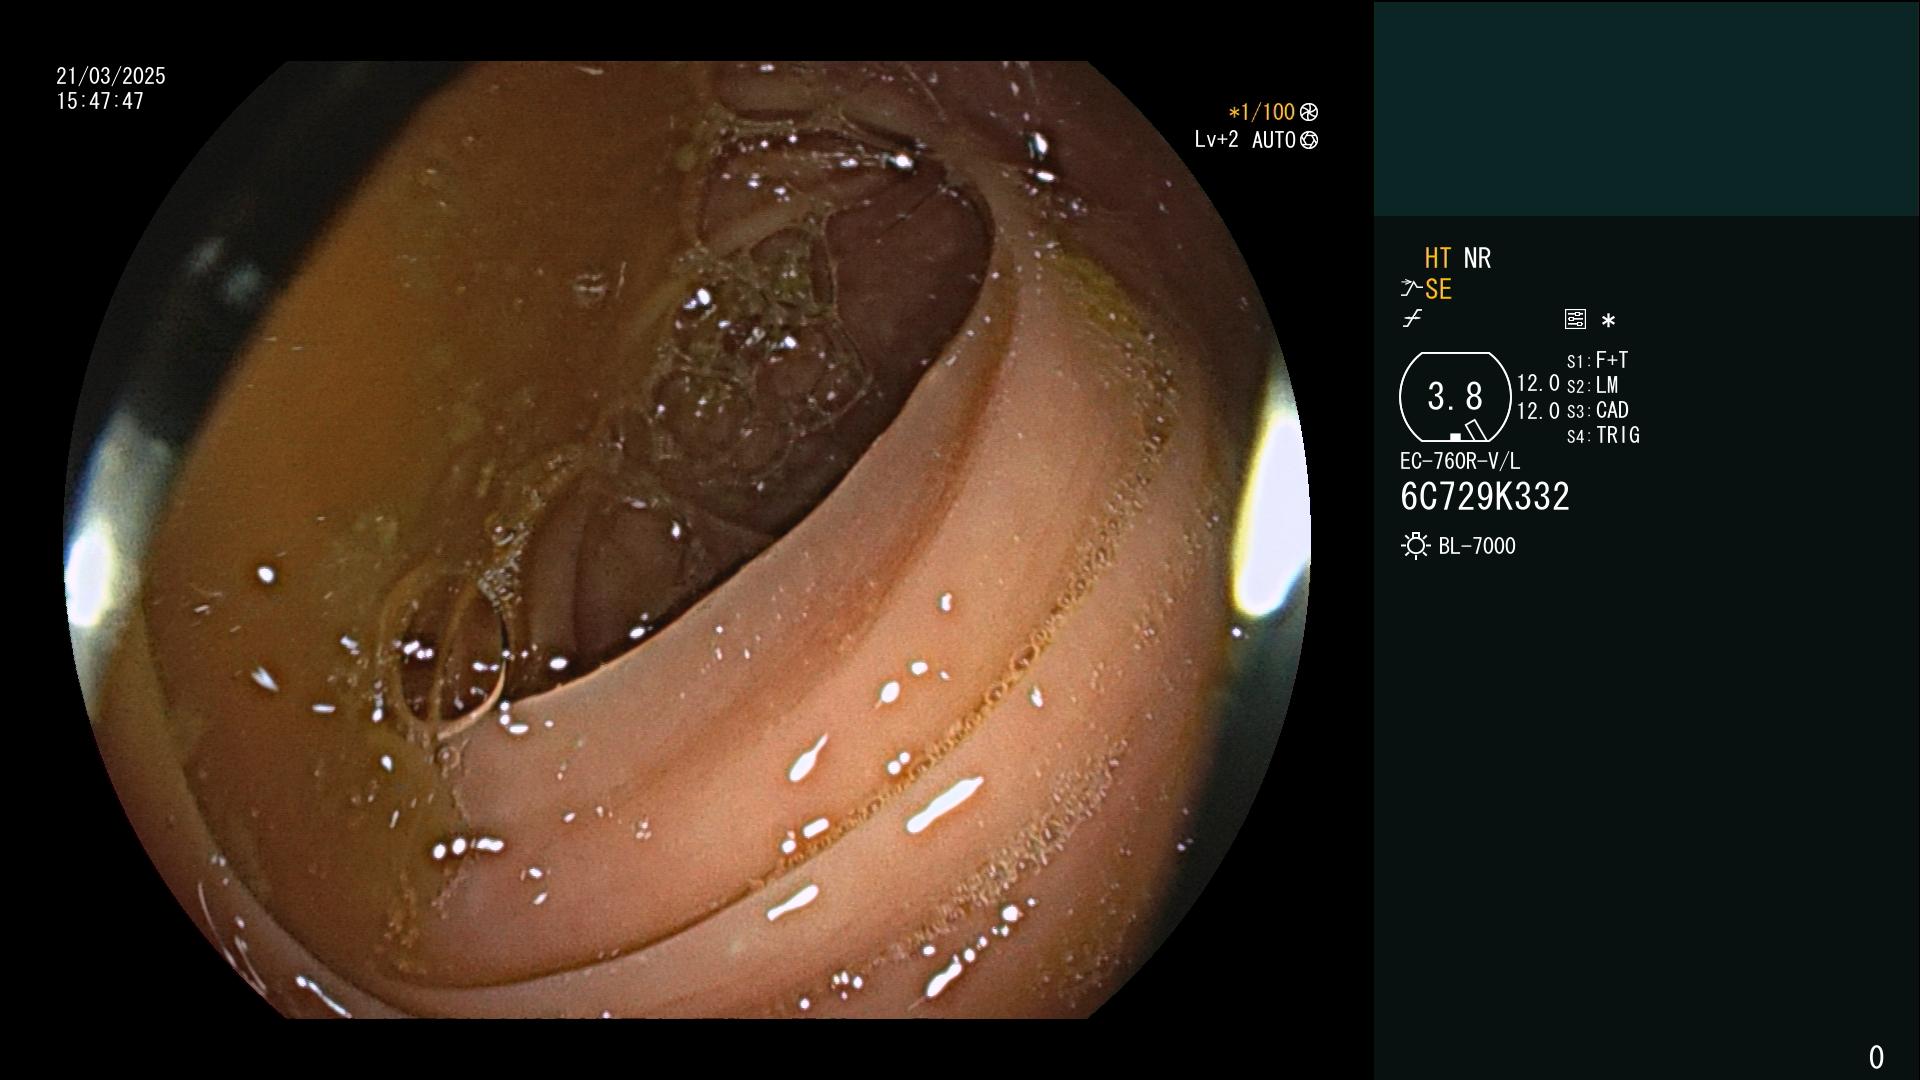Click the scope tip diagram showing 3.8
Viewport: 1920px width, 1080px height.
[1455, 397]
